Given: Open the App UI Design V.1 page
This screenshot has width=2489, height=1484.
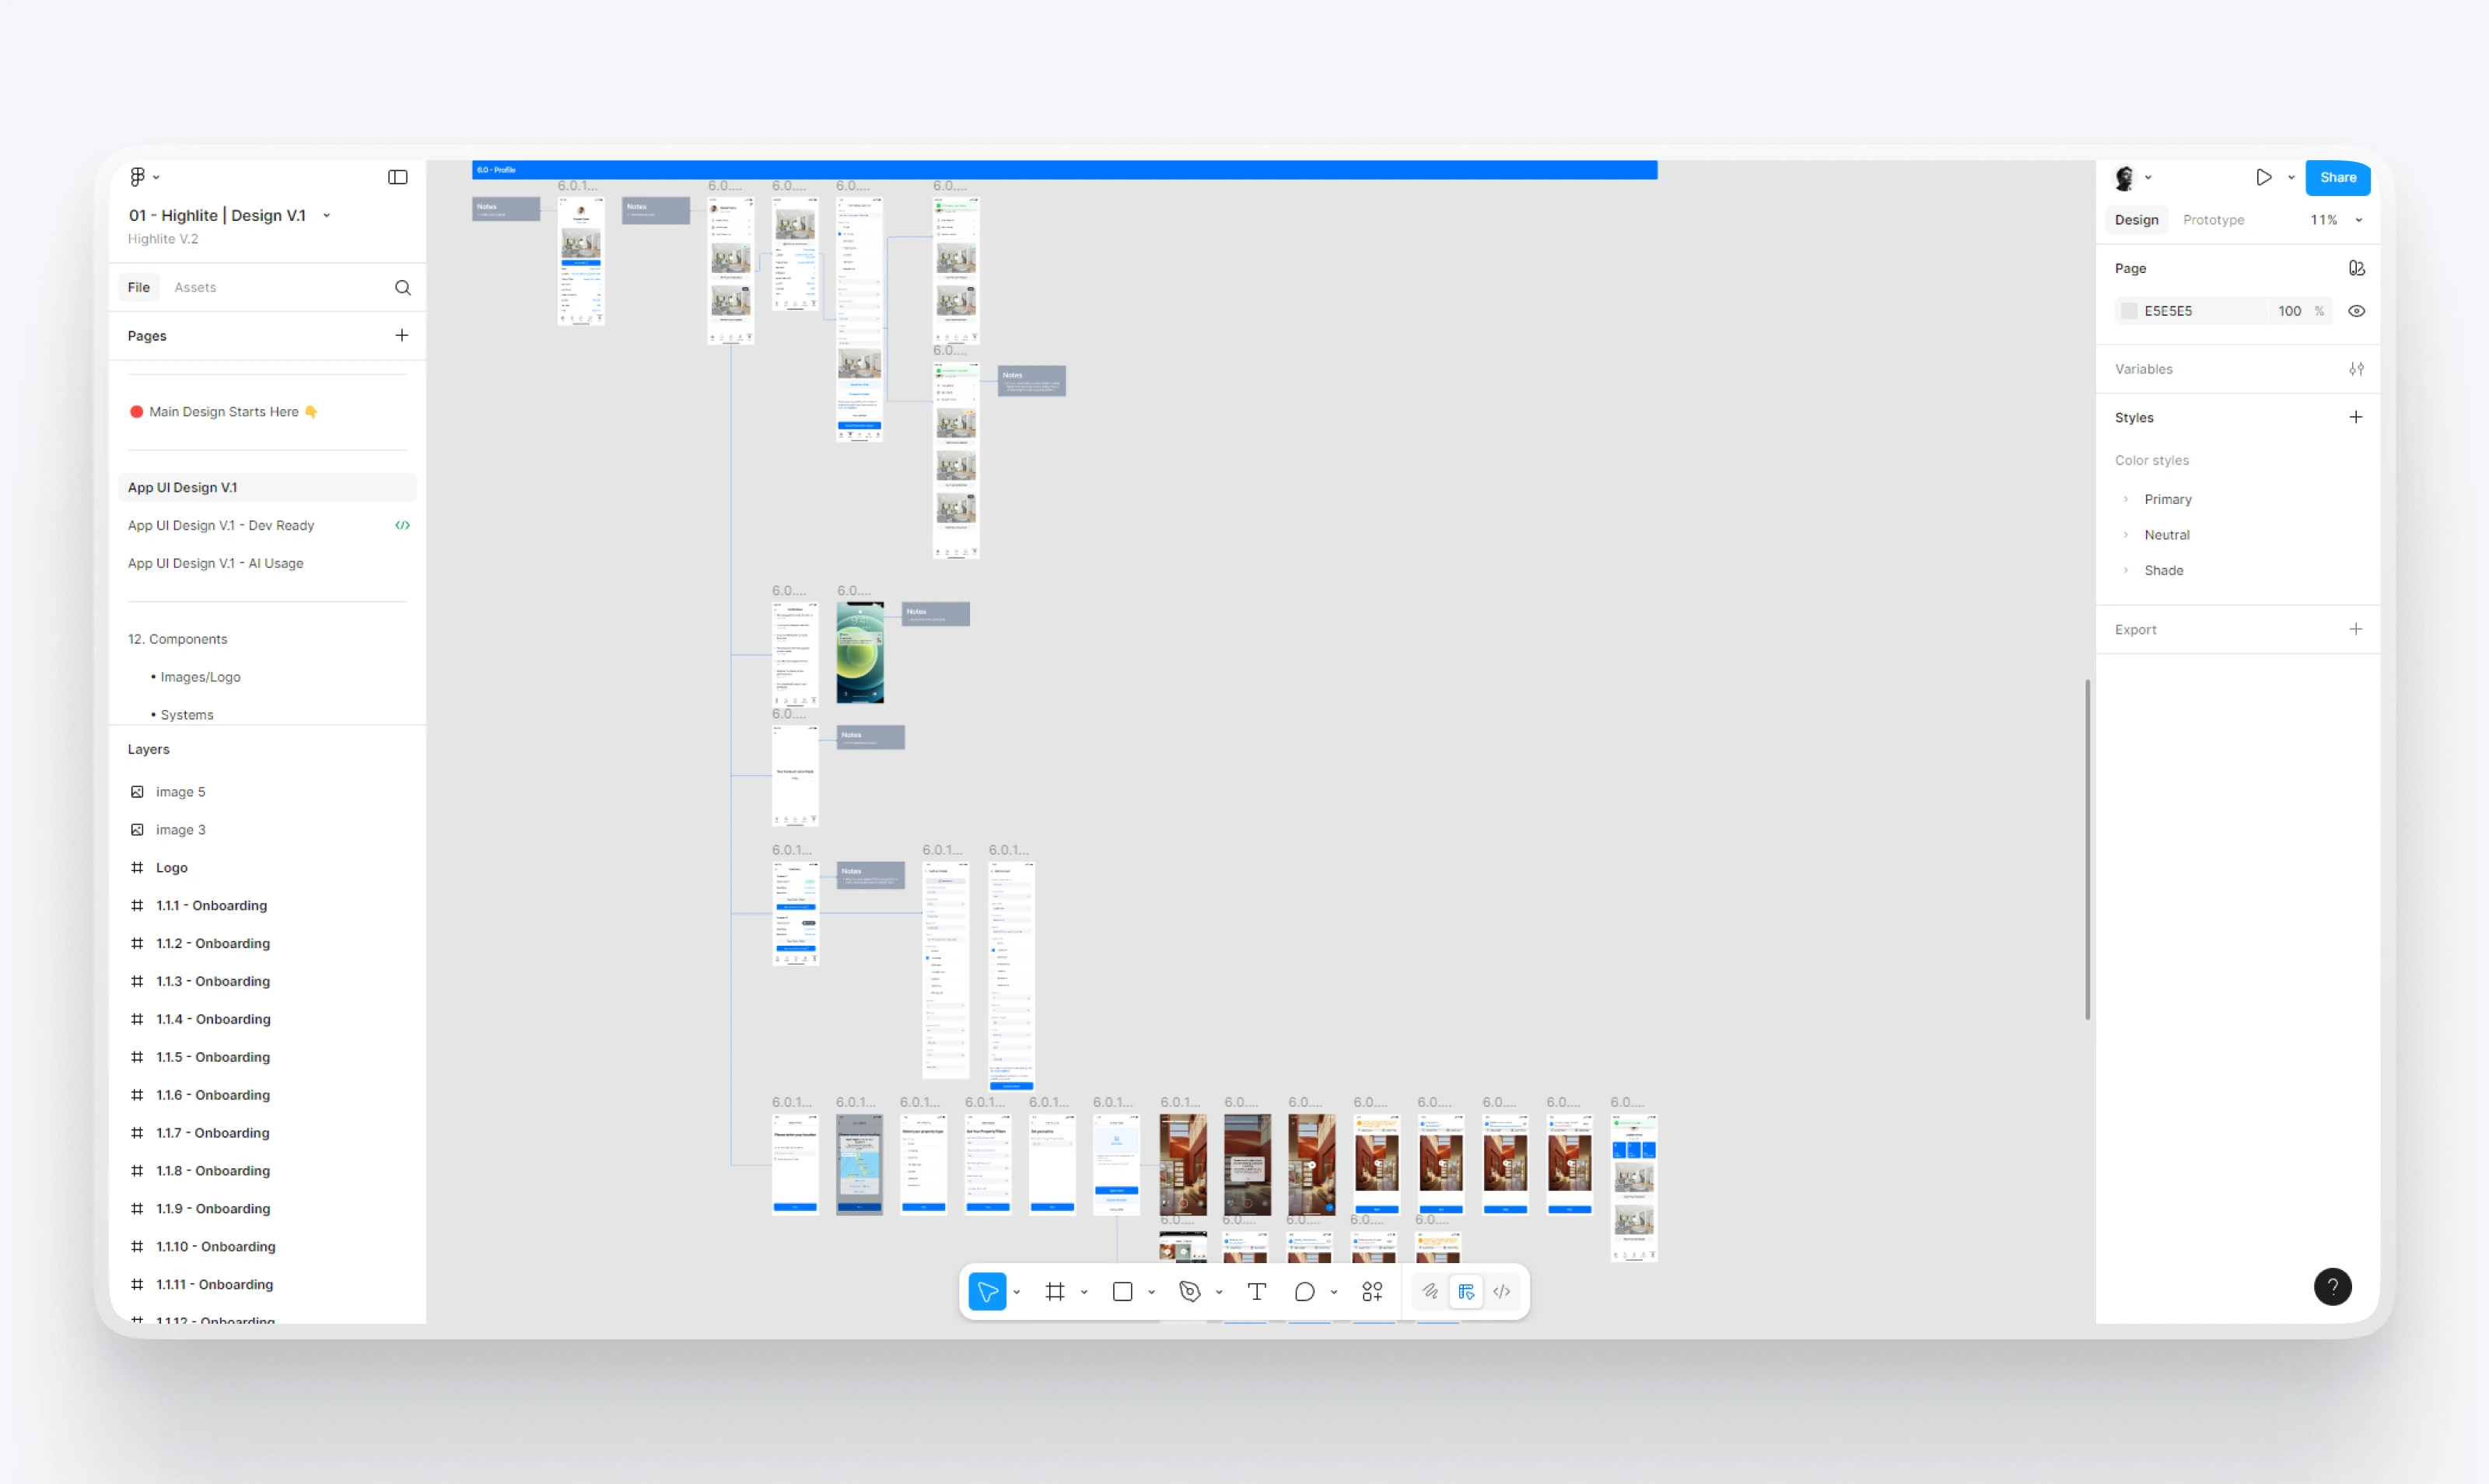Looking at the screenshot, I should (x=267, y=488).
